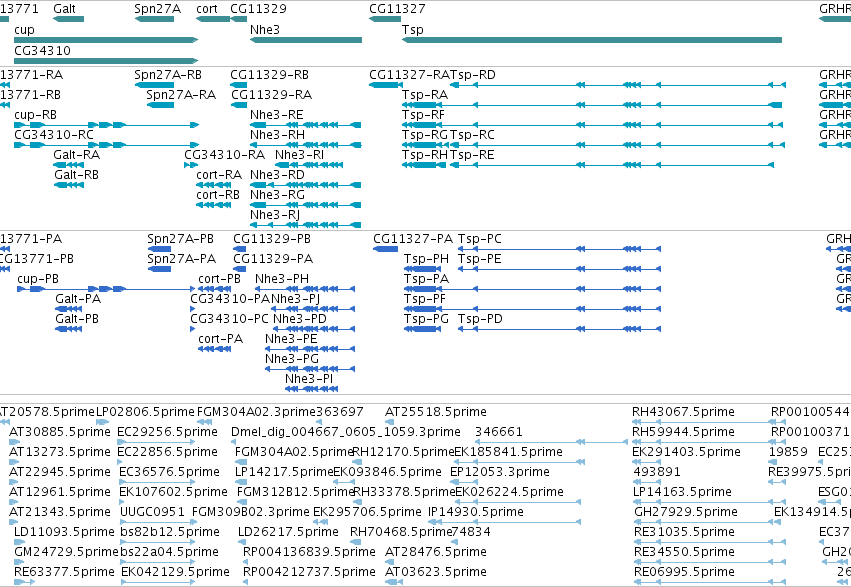Select the Tsp-RD transcript
Screen dimensions: 851x587
[x=618, y=85]
